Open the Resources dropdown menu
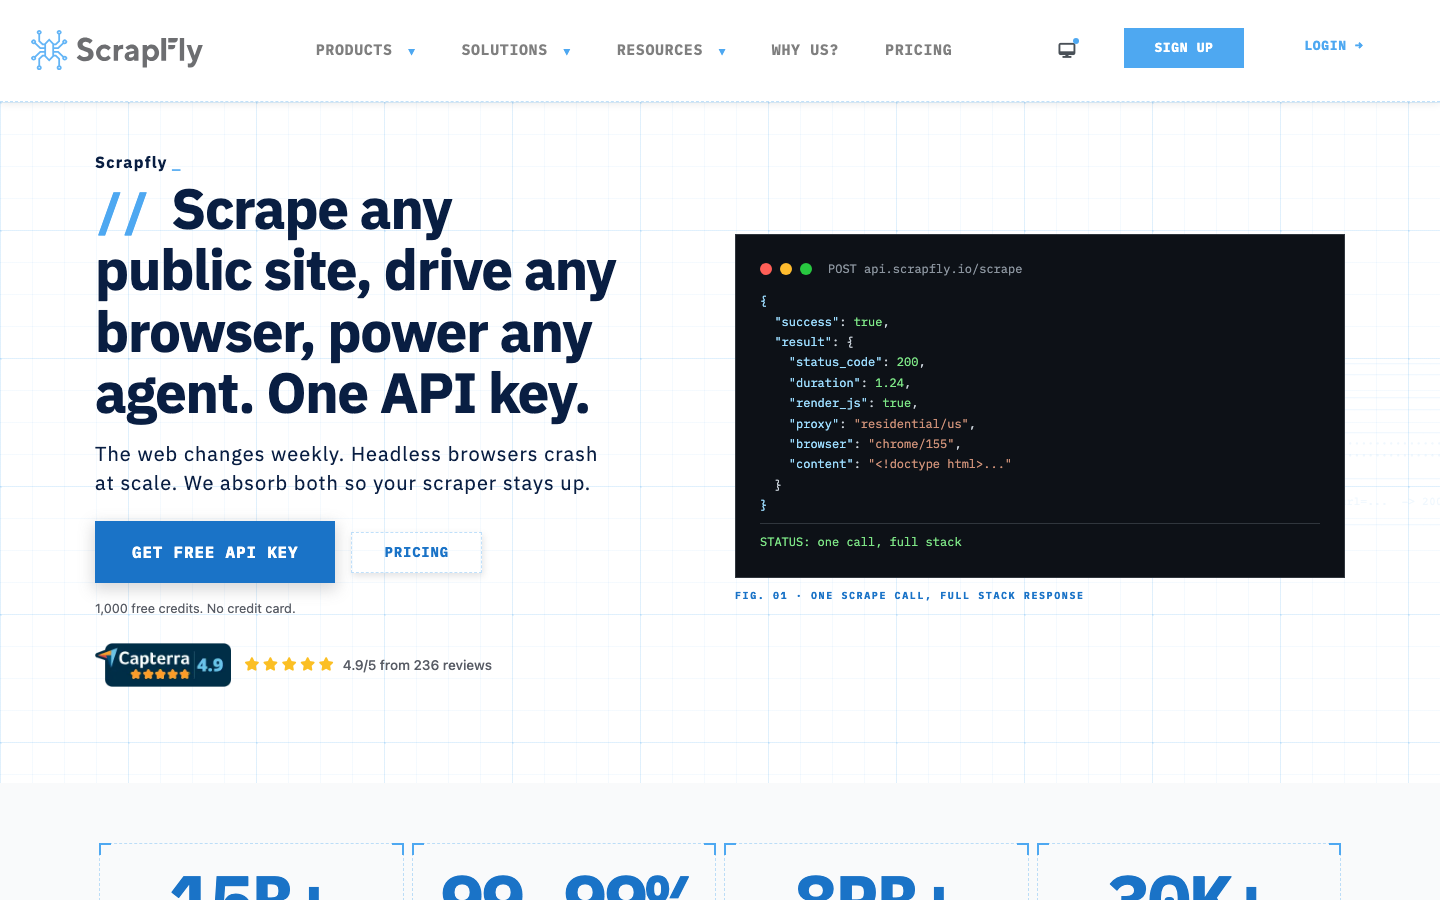The image size is (1440, 900). point(671,50)
